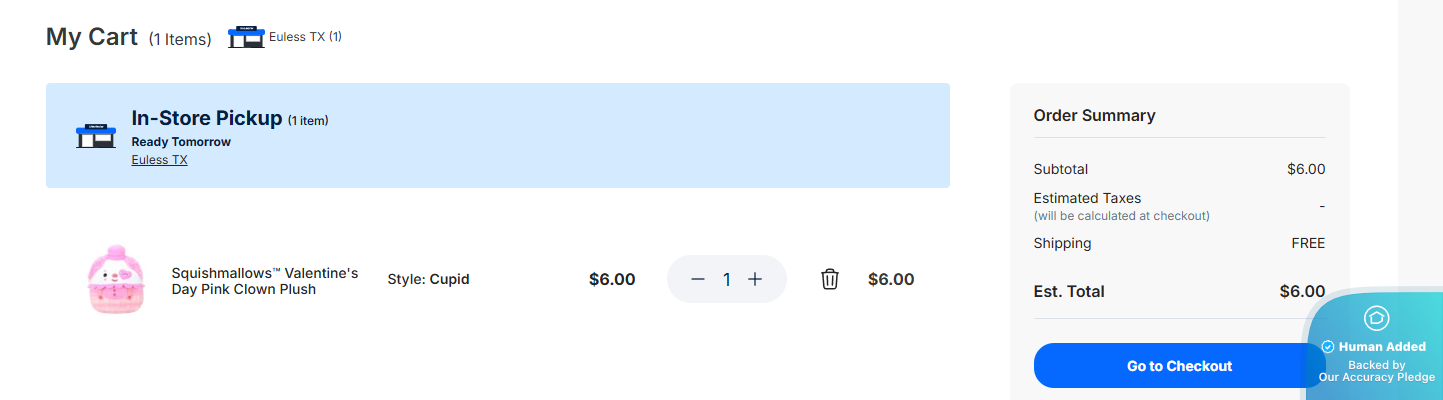Click the store icon in In-Store Pickup banner
The height and width of the screenshot is (400, 1443).
tap(96, 136)
